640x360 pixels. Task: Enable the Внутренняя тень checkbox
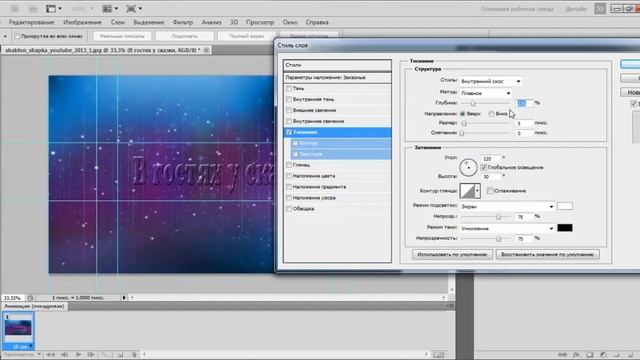[289, 99]
